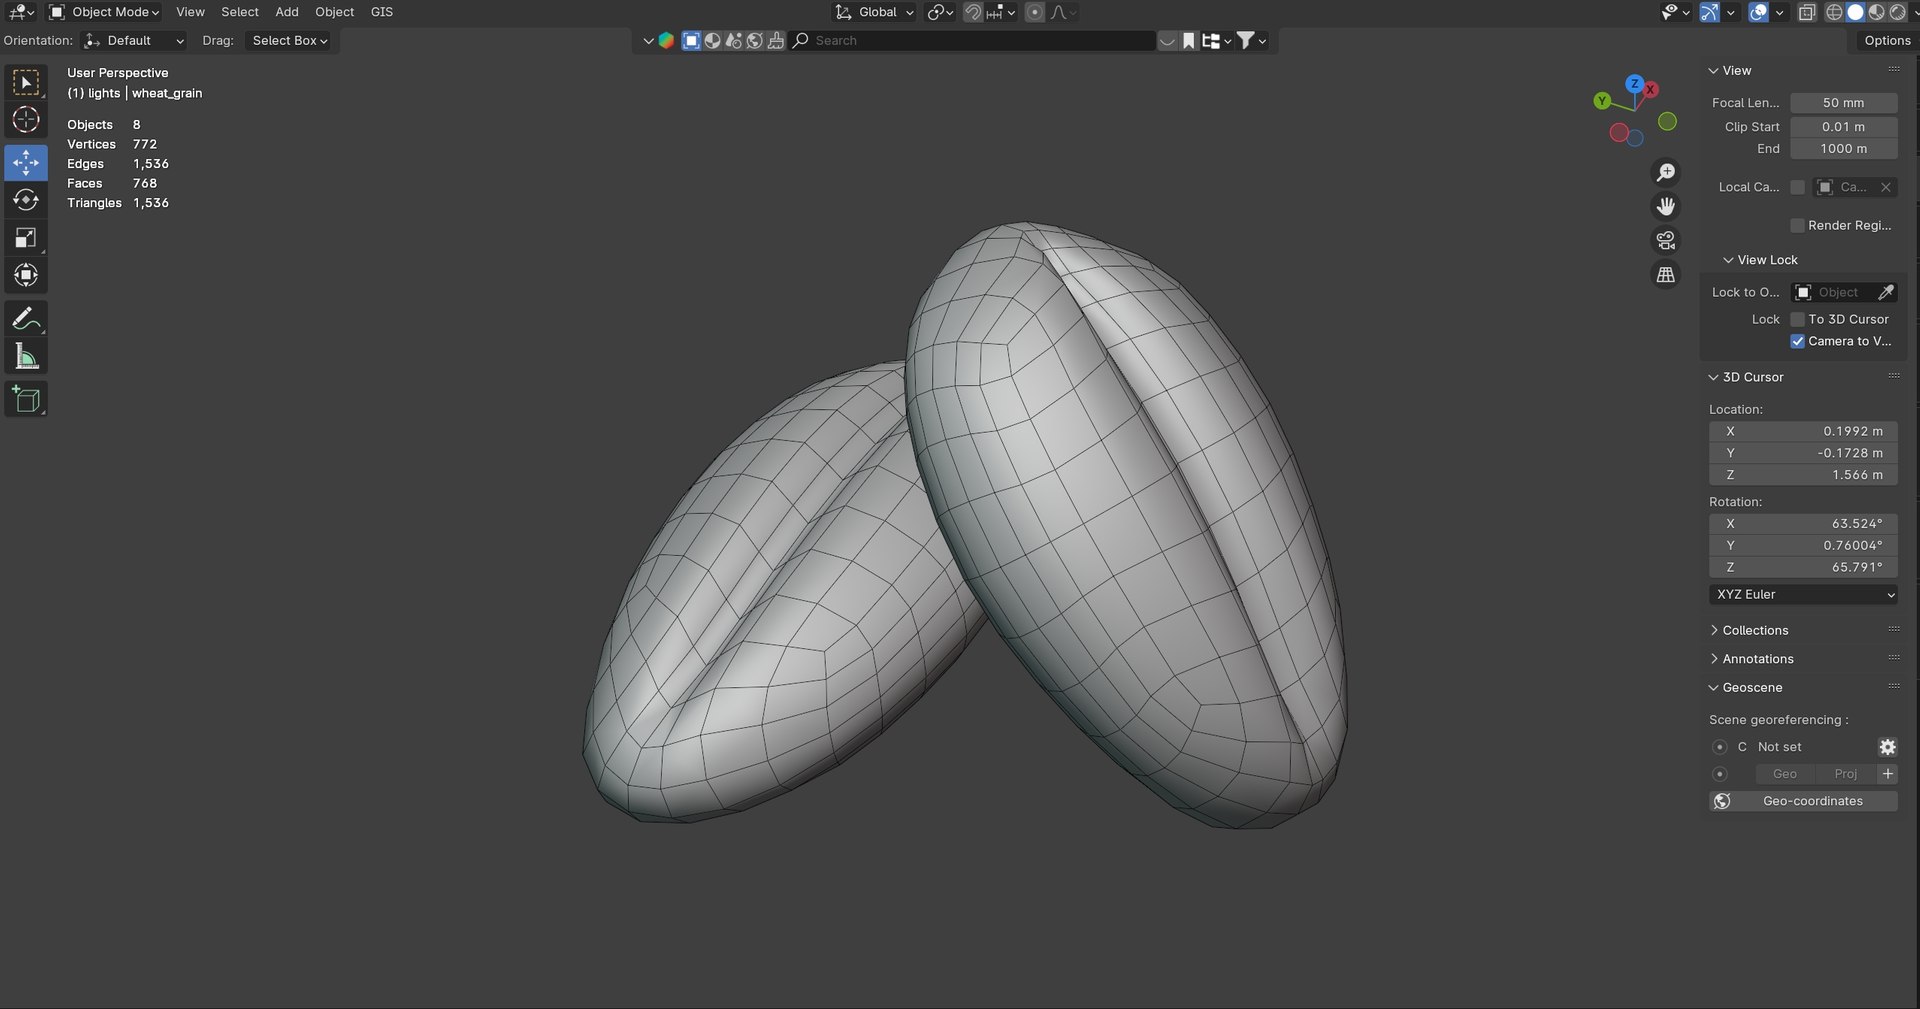Screen dimensions: 1920x1009
Task: Click the pan hand viewport button
Action: (x=1665, y=206)
